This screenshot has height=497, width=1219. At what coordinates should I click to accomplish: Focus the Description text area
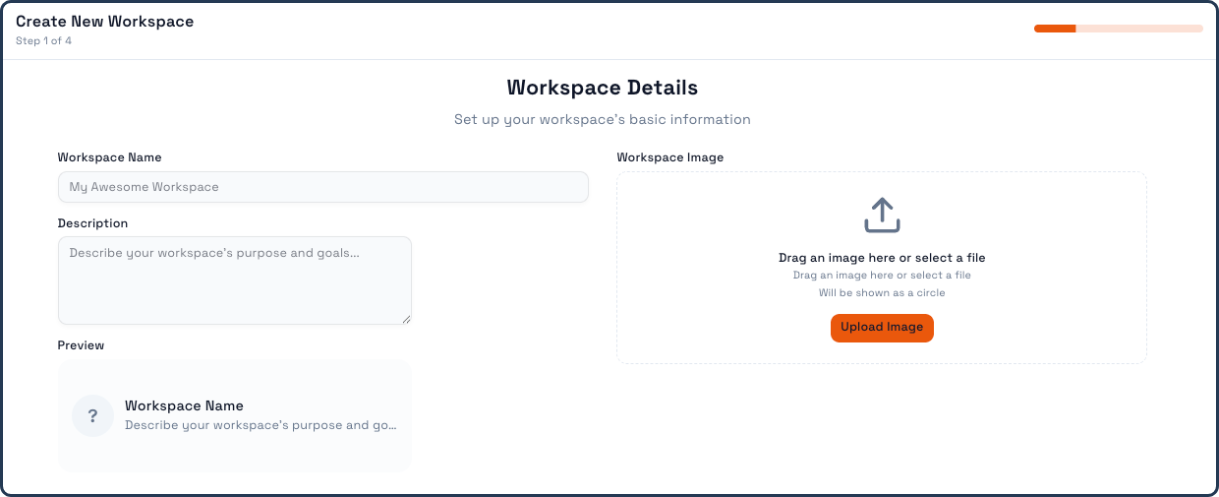point(235,280)
